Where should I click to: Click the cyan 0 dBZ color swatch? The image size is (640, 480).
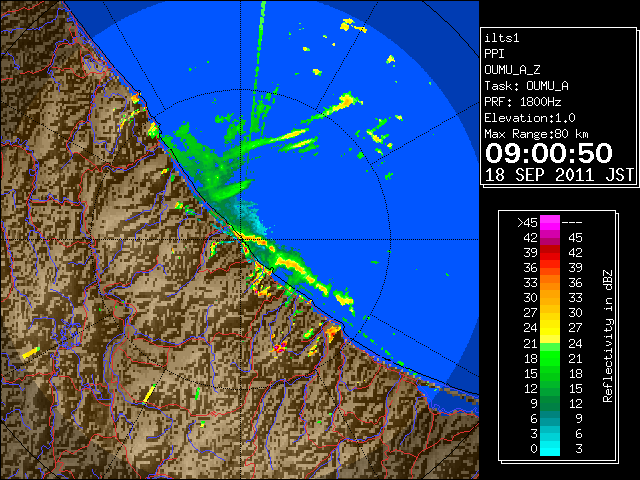click(x=550, y=448)
